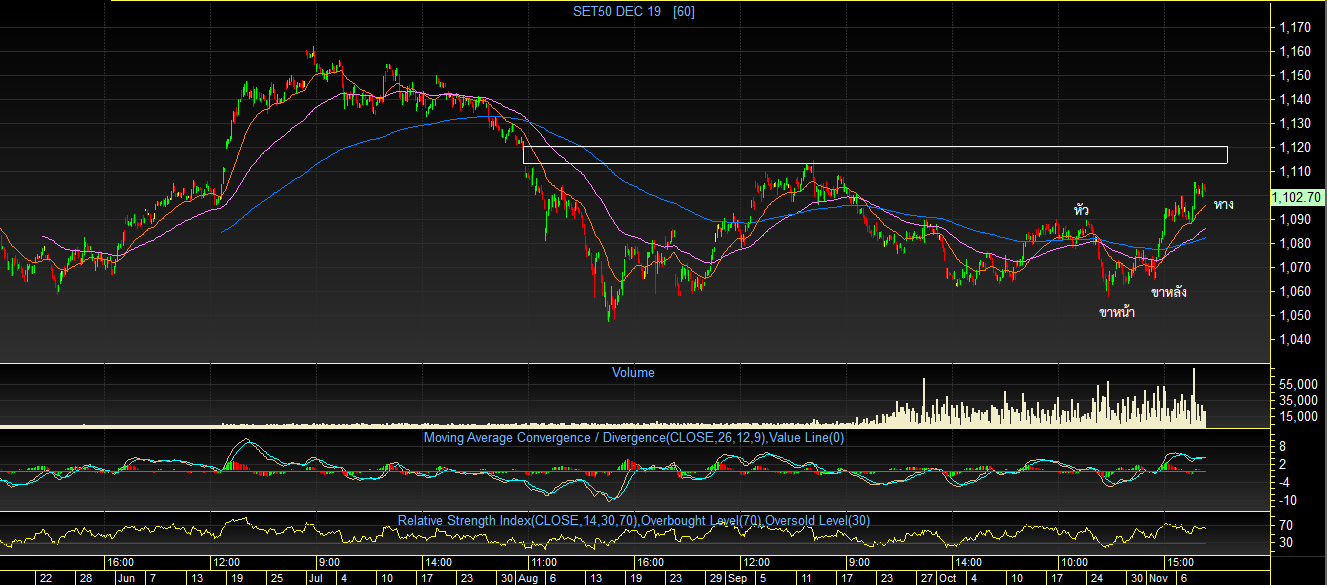The image size is (1327, 585).
Task: Select the RSI axis value 70
Action: click(1286, 525)
